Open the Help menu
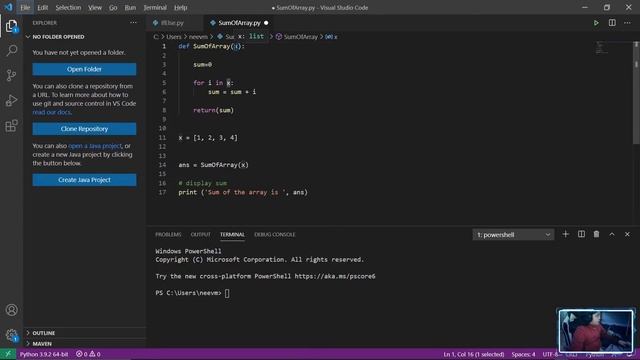640x360 pixels. pos(180,7)
